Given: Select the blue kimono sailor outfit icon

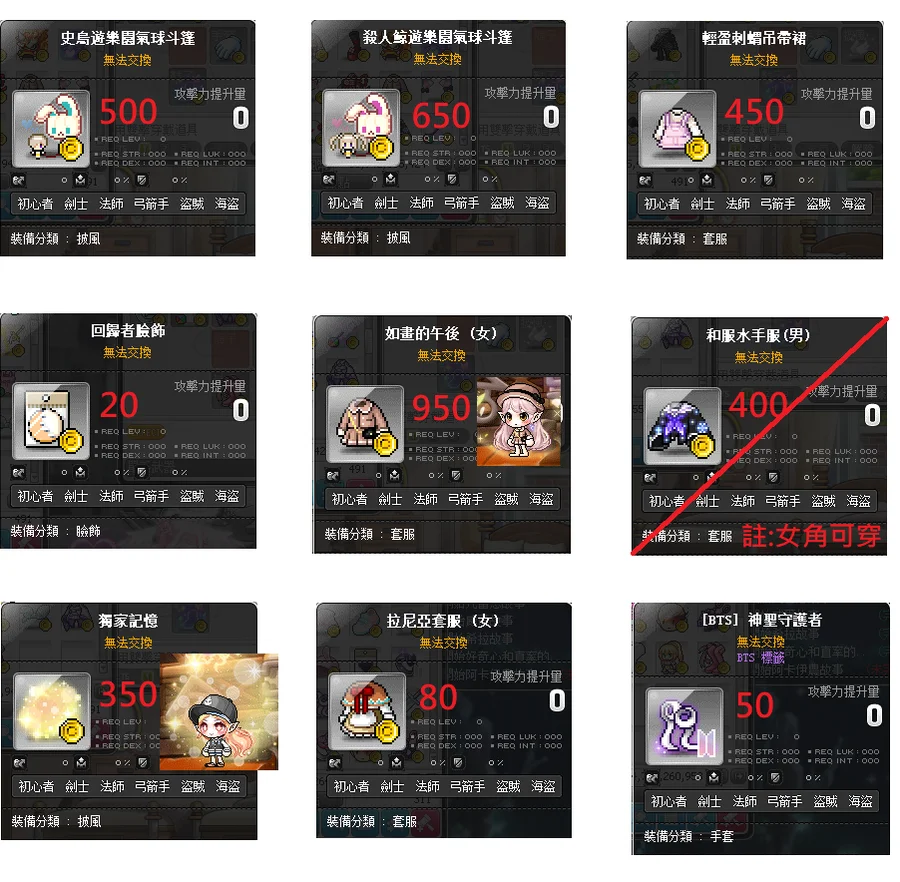Looking at the screenshot, I should (682, 426).
